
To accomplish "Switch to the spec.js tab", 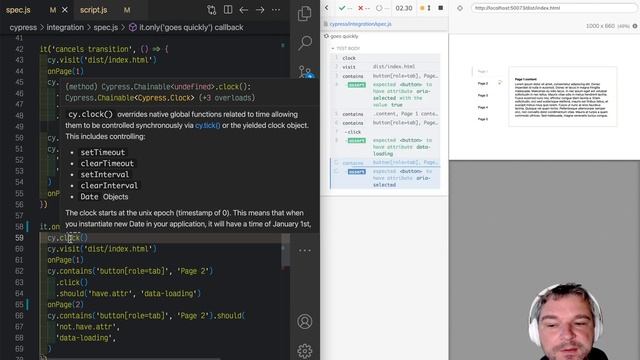I will coord(18,10).
